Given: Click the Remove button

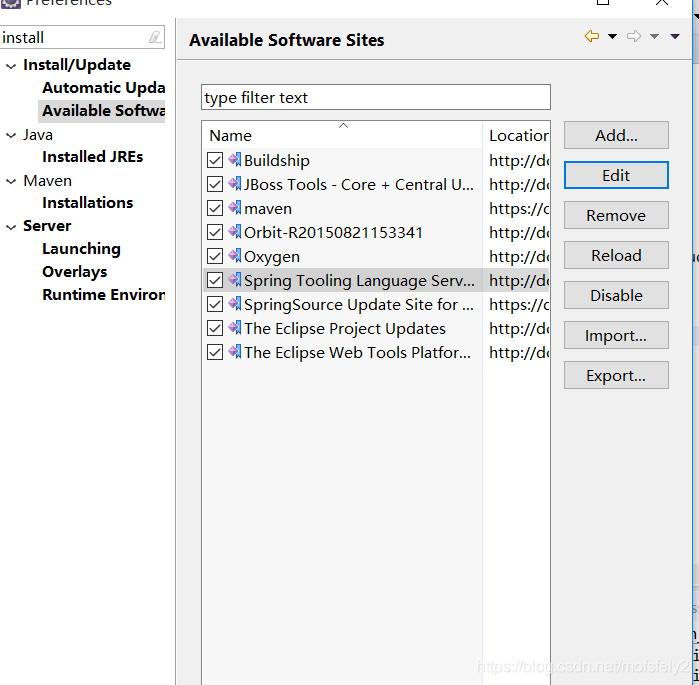Looking at the screenshot, I should point(616,215).
